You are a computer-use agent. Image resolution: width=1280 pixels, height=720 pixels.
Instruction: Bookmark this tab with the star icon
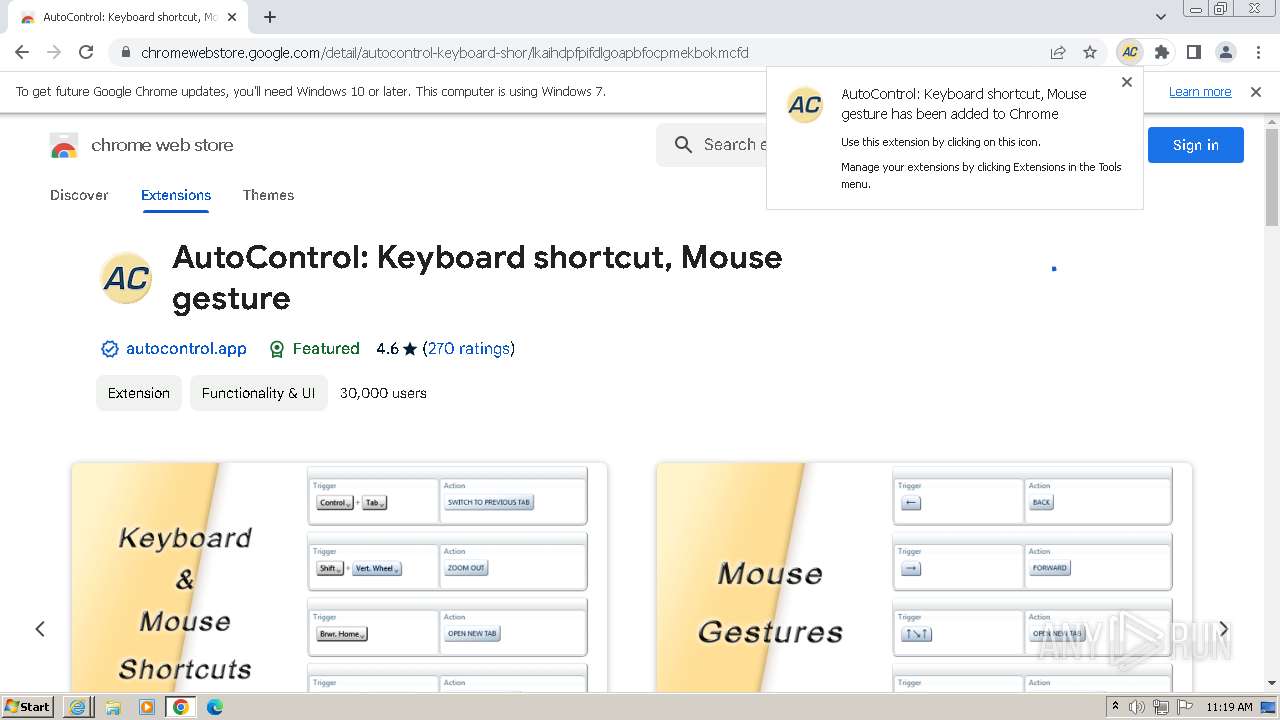tap(1090, 52)
